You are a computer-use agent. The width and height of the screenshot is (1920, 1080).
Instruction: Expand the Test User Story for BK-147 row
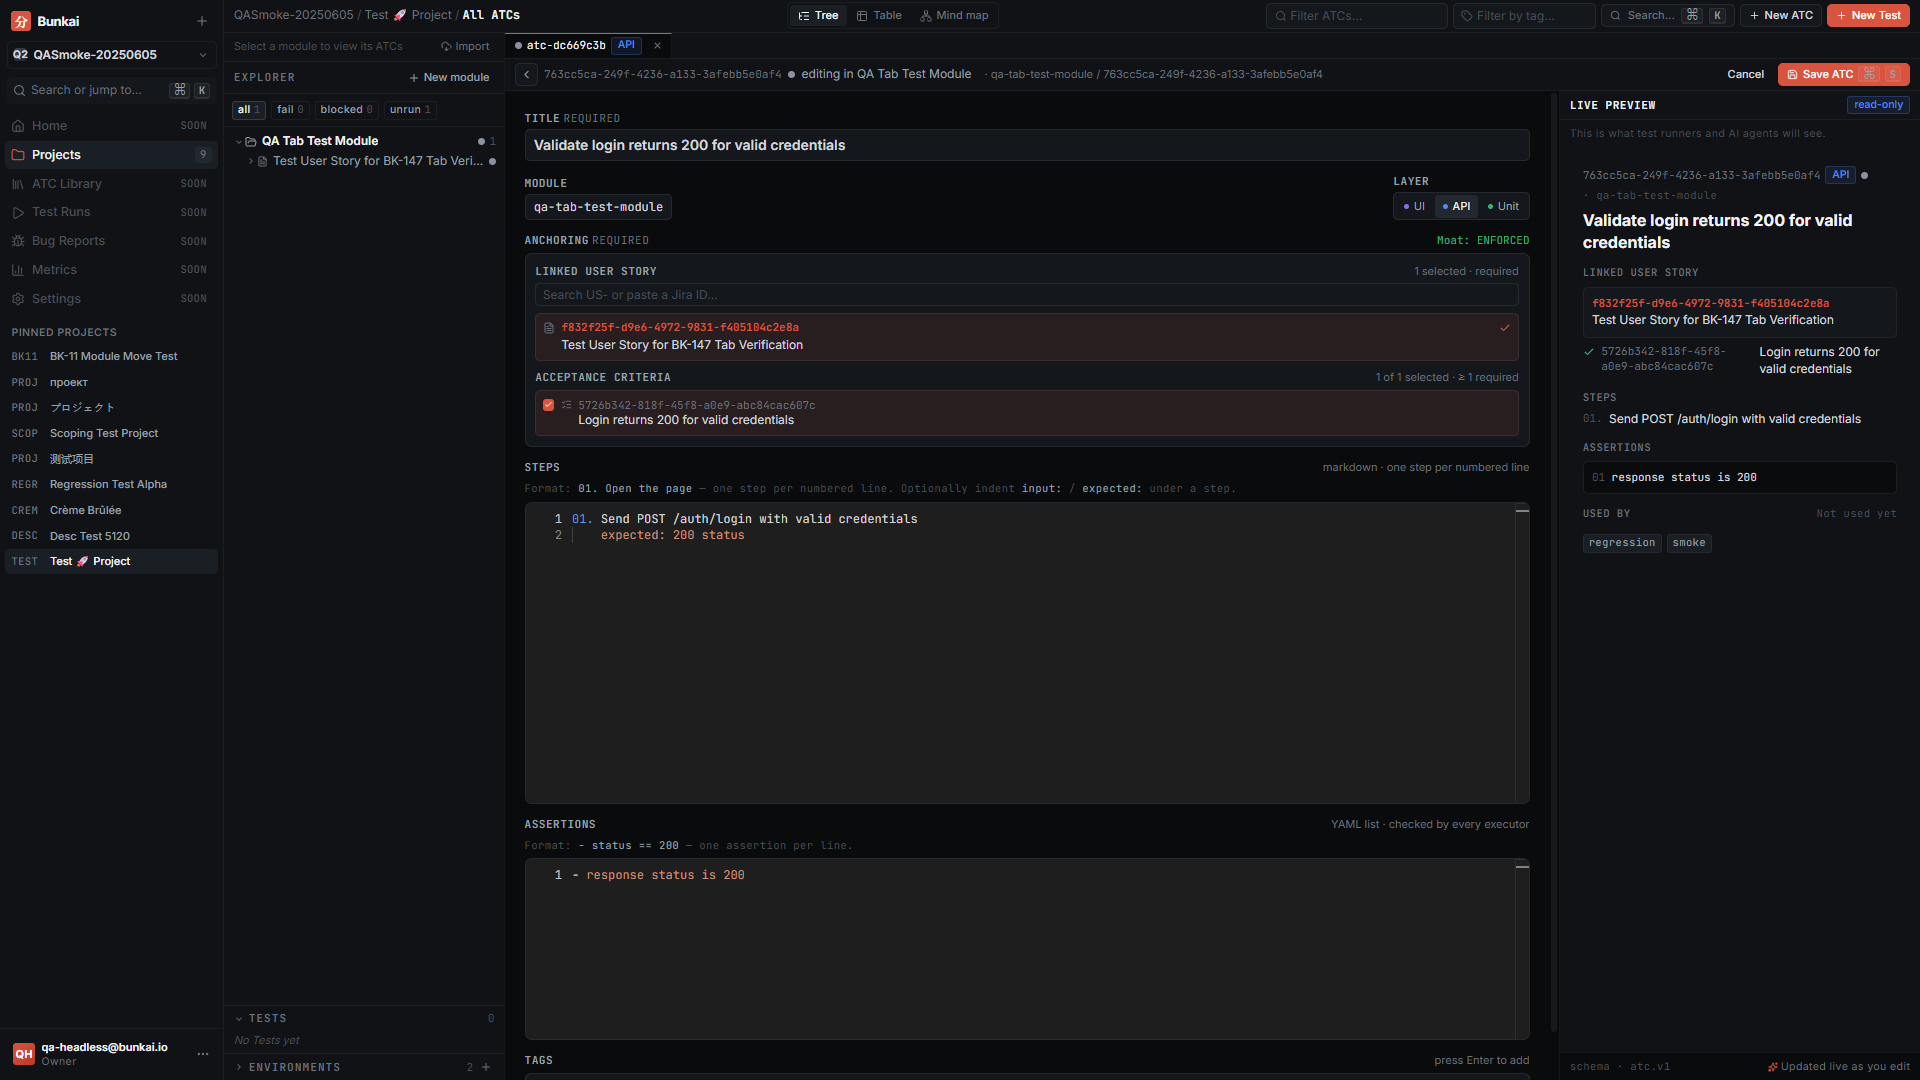251,162
